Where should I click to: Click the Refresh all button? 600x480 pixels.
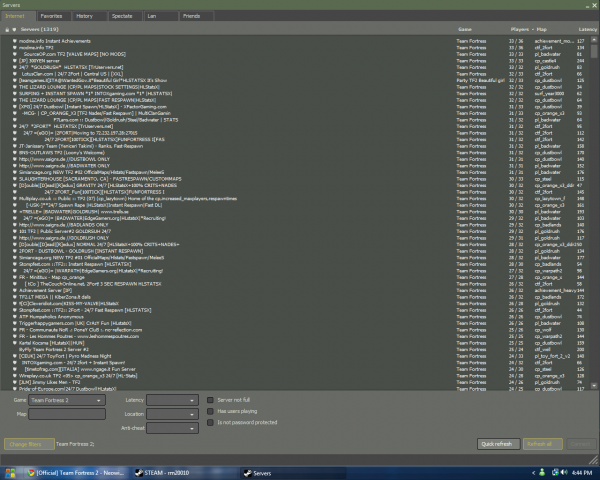pos(542,444)
